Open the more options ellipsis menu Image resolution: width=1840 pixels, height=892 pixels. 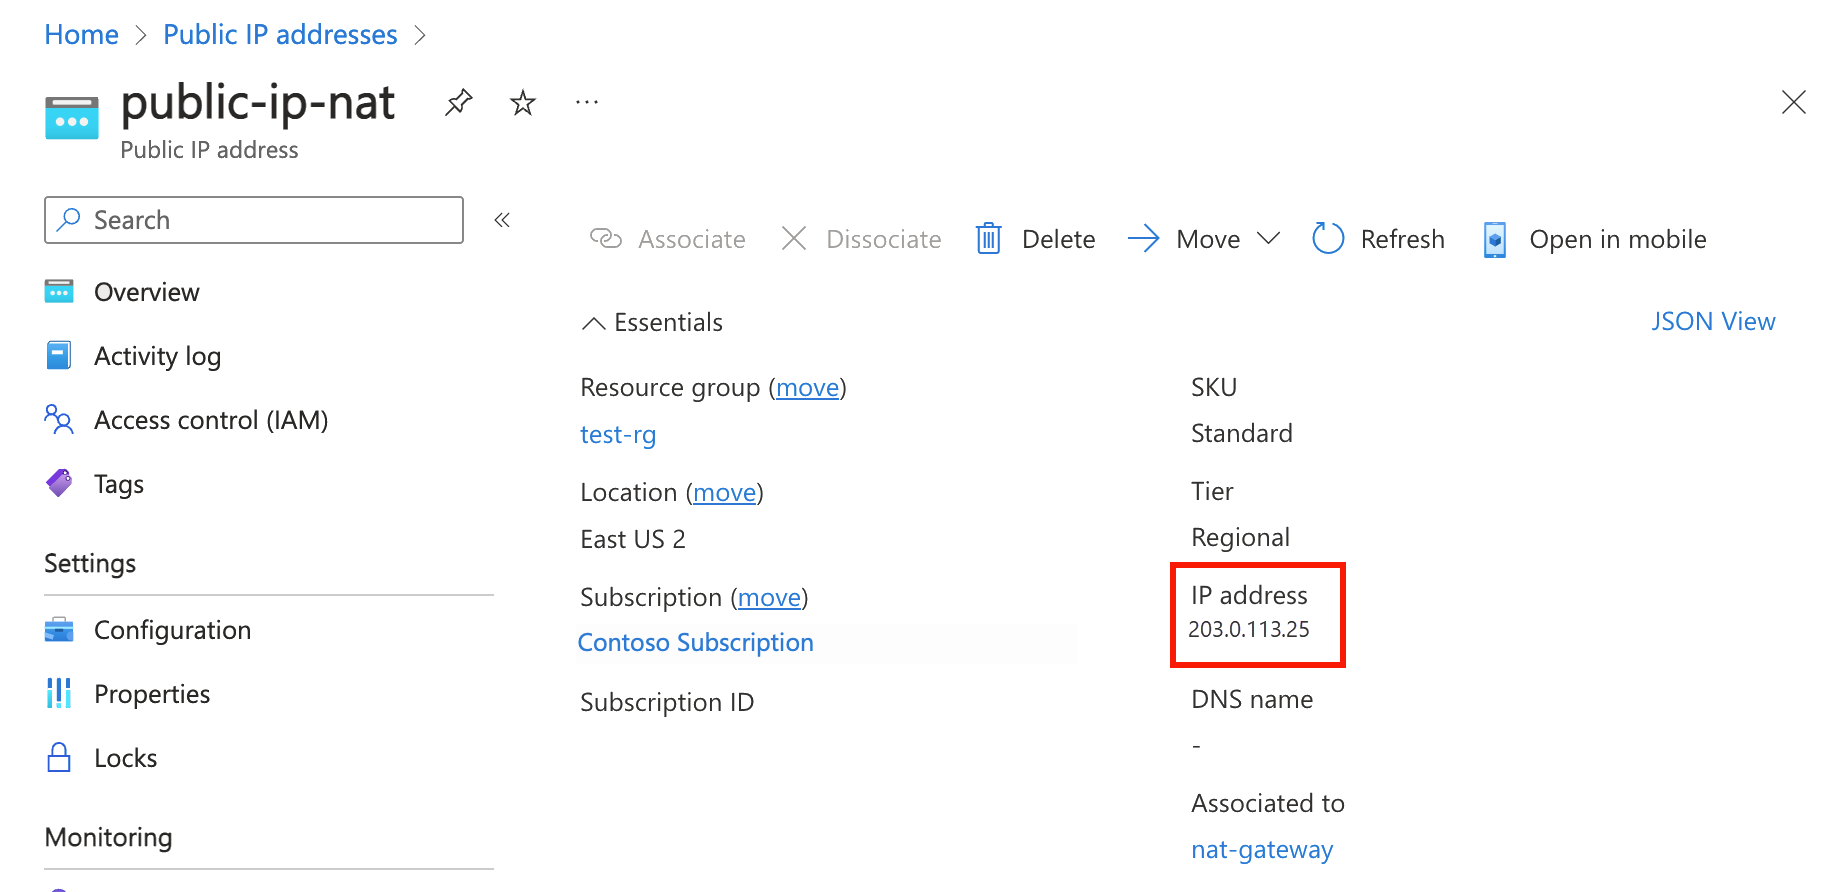tap(587, 102)
